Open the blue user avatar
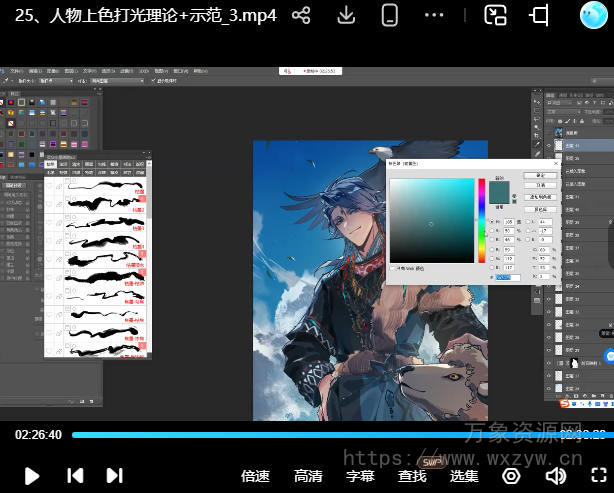The height and width of the screenshot is (493, 614). point(593,15)
